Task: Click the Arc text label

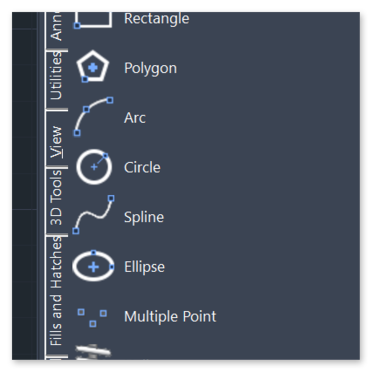Action: 135,117
